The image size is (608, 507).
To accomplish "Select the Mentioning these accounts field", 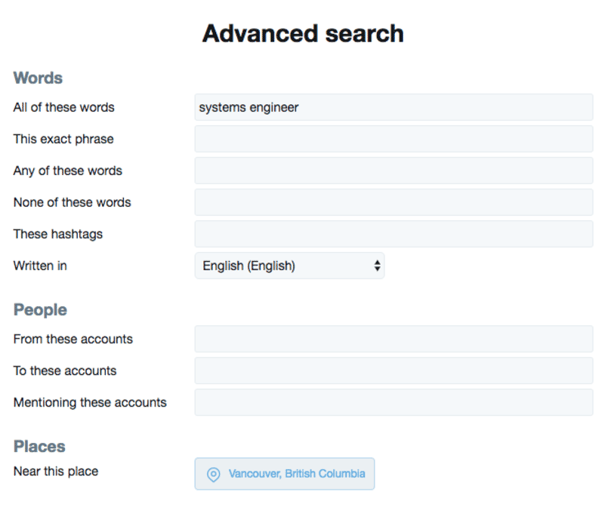I will click(394, 403).
